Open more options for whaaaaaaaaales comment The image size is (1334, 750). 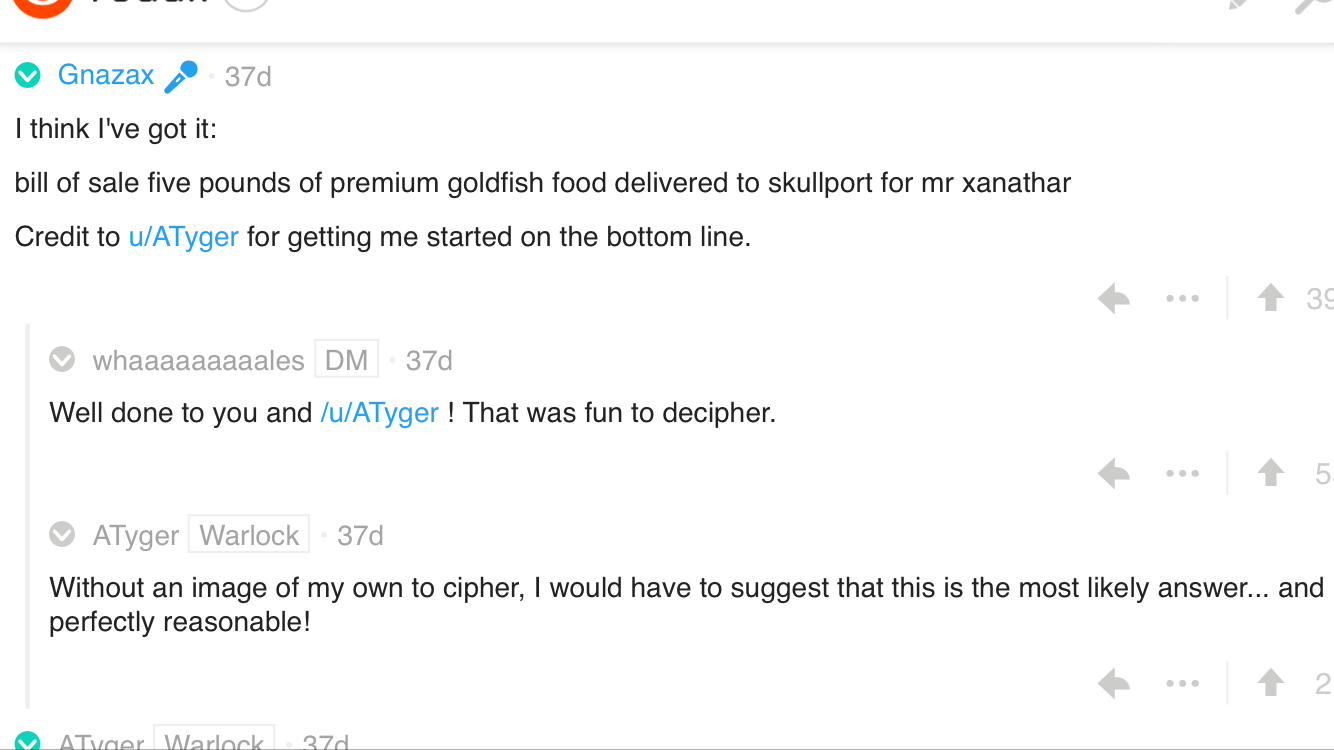click(x=1182, y=473)
